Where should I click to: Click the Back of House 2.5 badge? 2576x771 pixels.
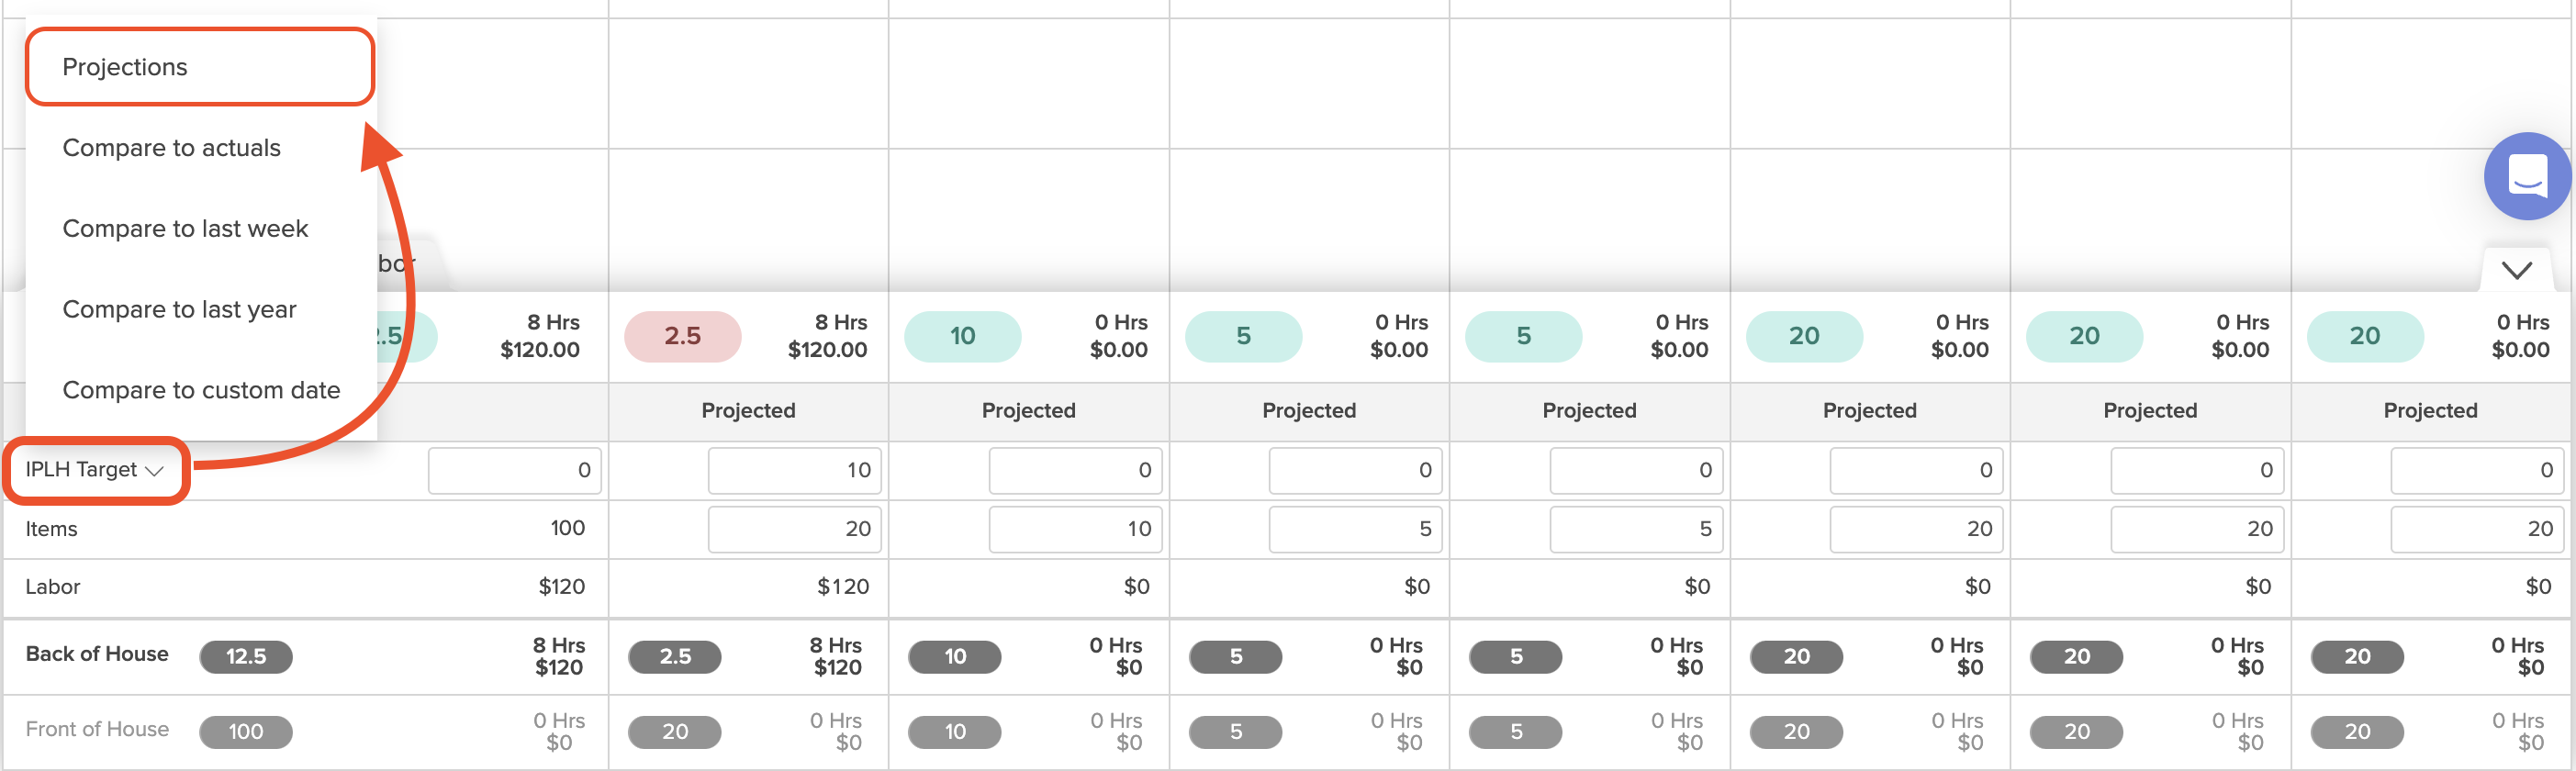point(675,656)
